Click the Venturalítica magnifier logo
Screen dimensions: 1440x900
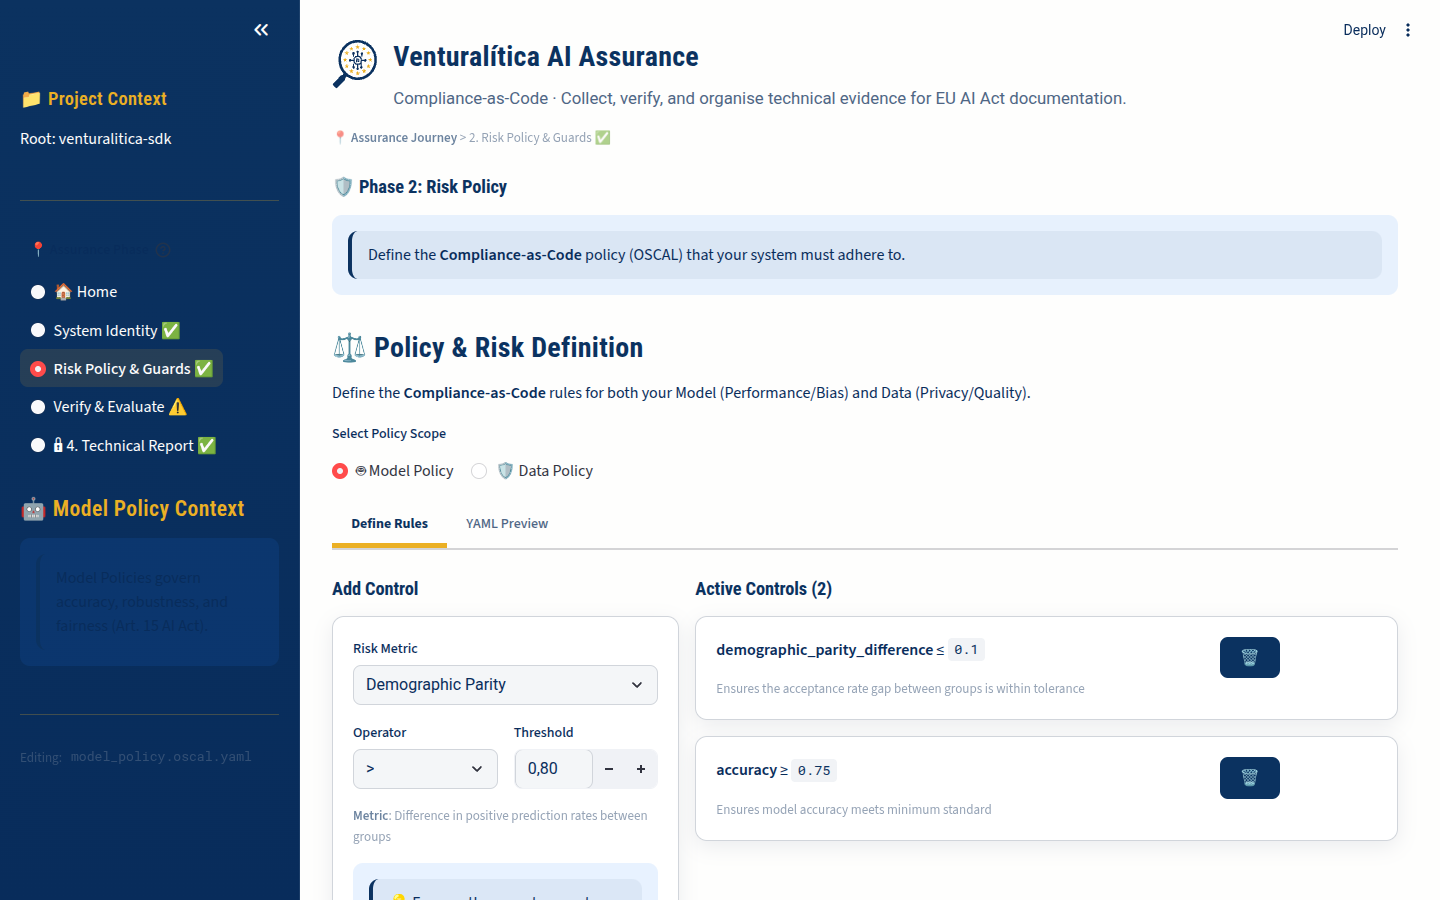[355, 63]
